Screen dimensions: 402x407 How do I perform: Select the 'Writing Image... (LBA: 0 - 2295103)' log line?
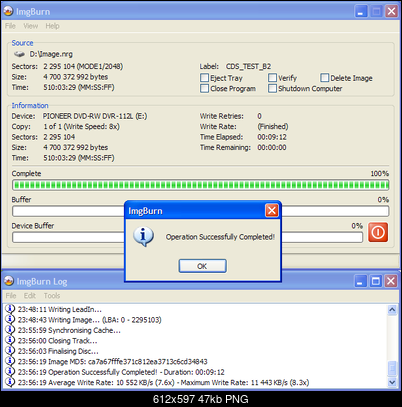tap(89, 320)
